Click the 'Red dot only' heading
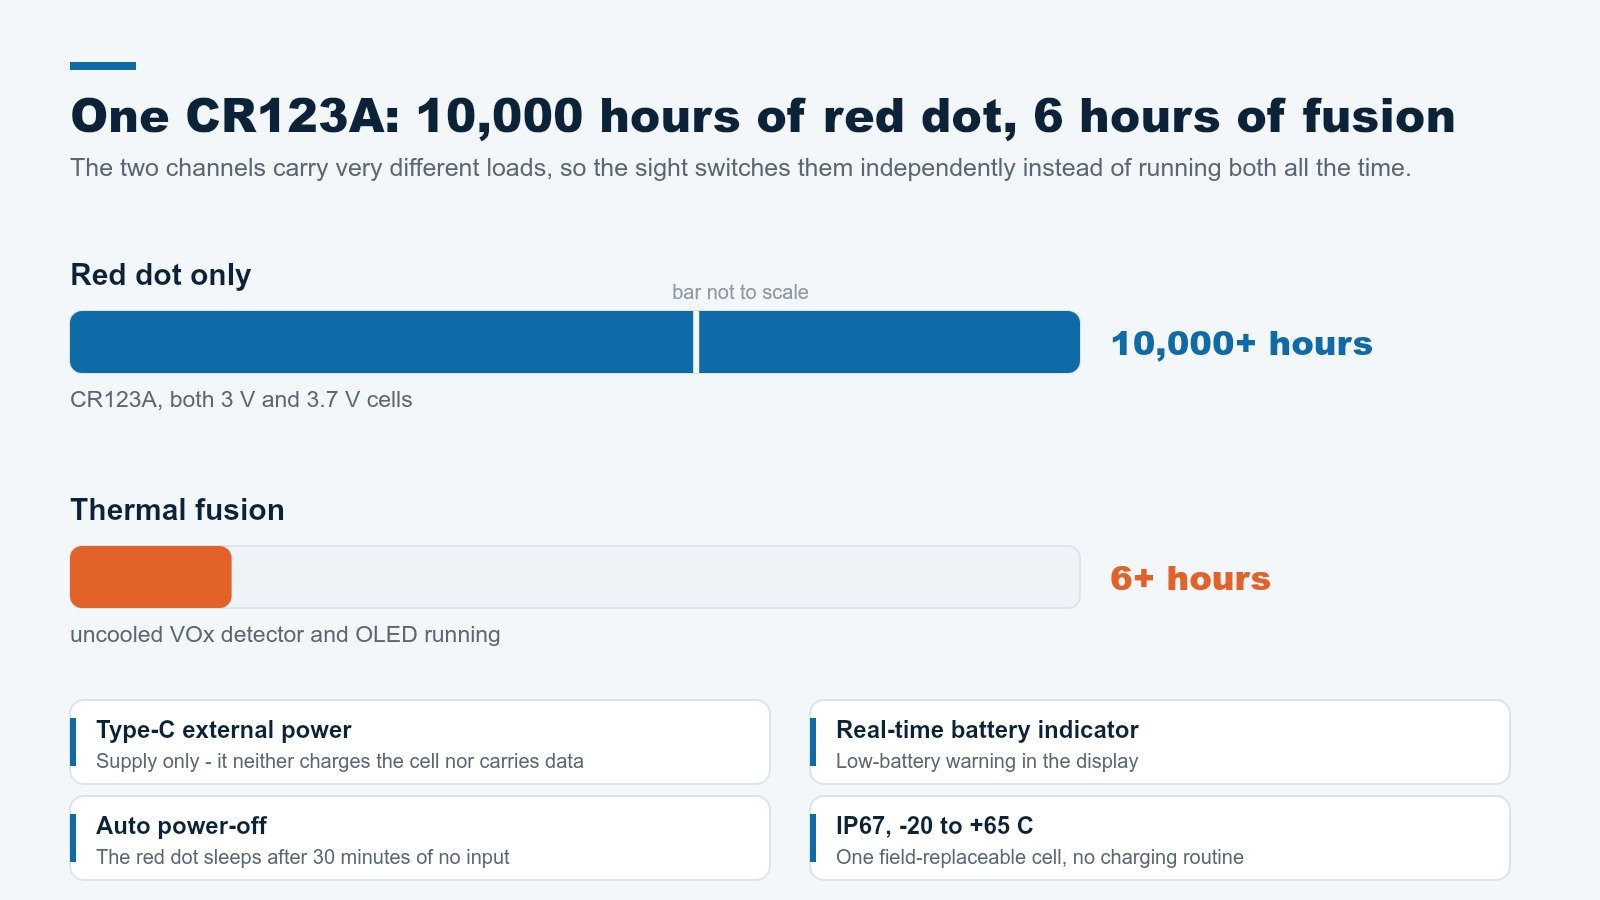The image size is (1600, 900). (x=160, y=275)
